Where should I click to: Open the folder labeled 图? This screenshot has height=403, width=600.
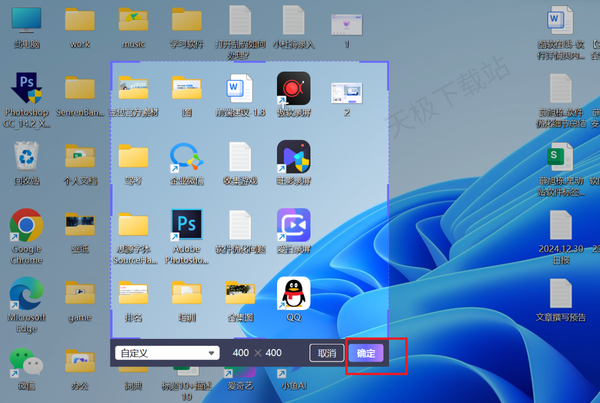pos(187,88)
